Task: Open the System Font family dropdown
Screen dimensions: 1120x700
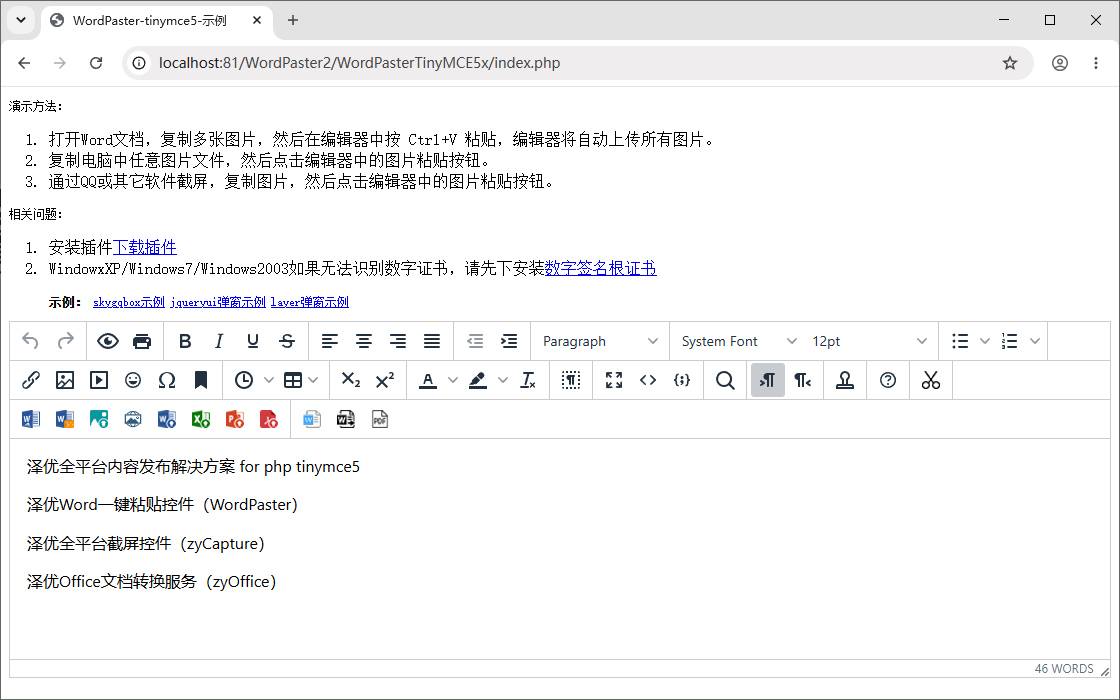Action: [739, 341]
